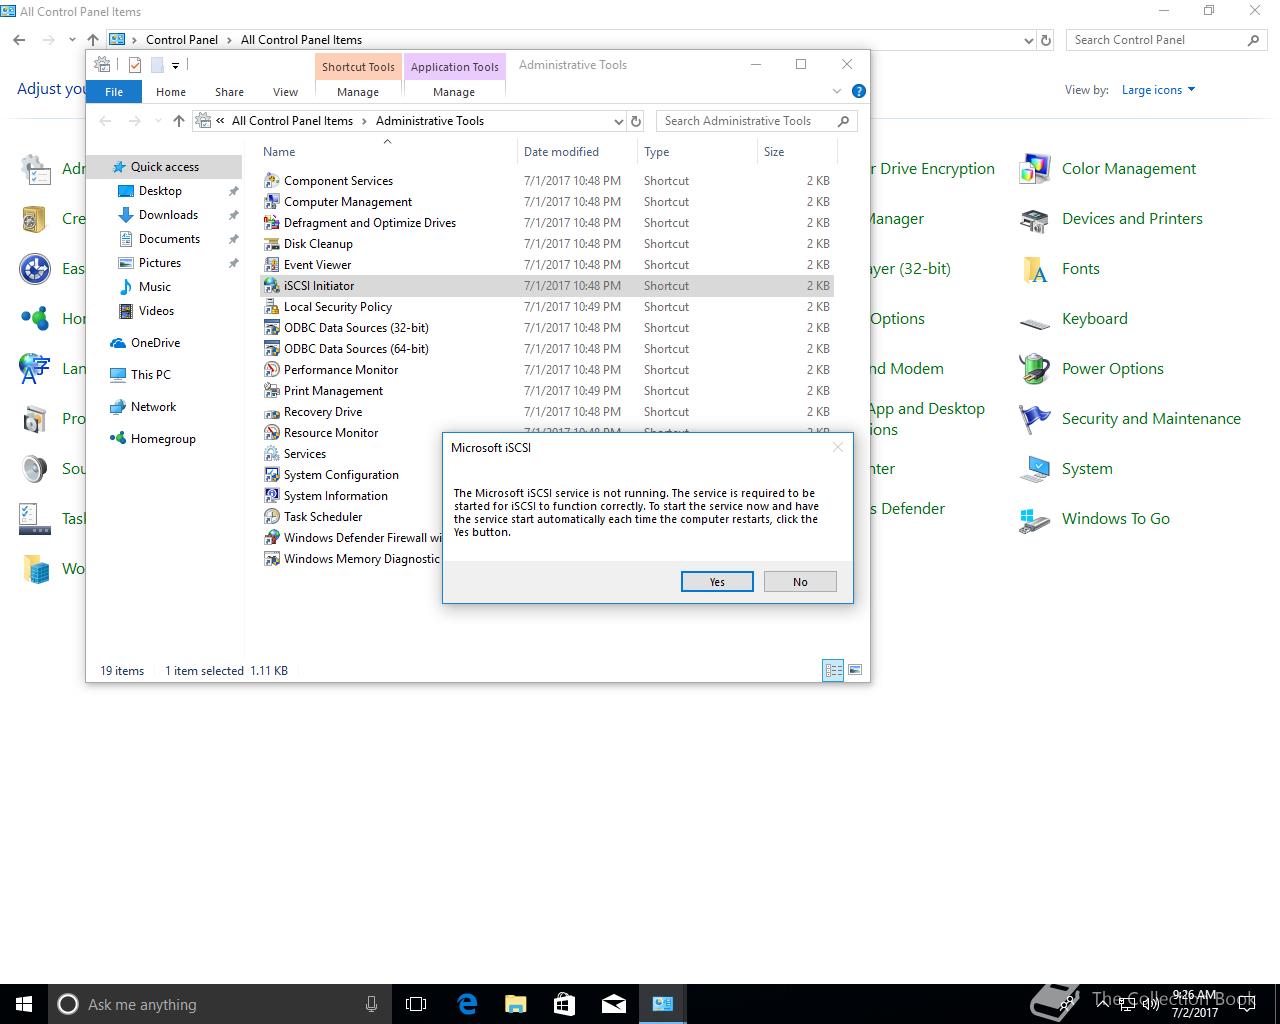Select the Print Management icon

pyautogui.click(x=271, y=391)
